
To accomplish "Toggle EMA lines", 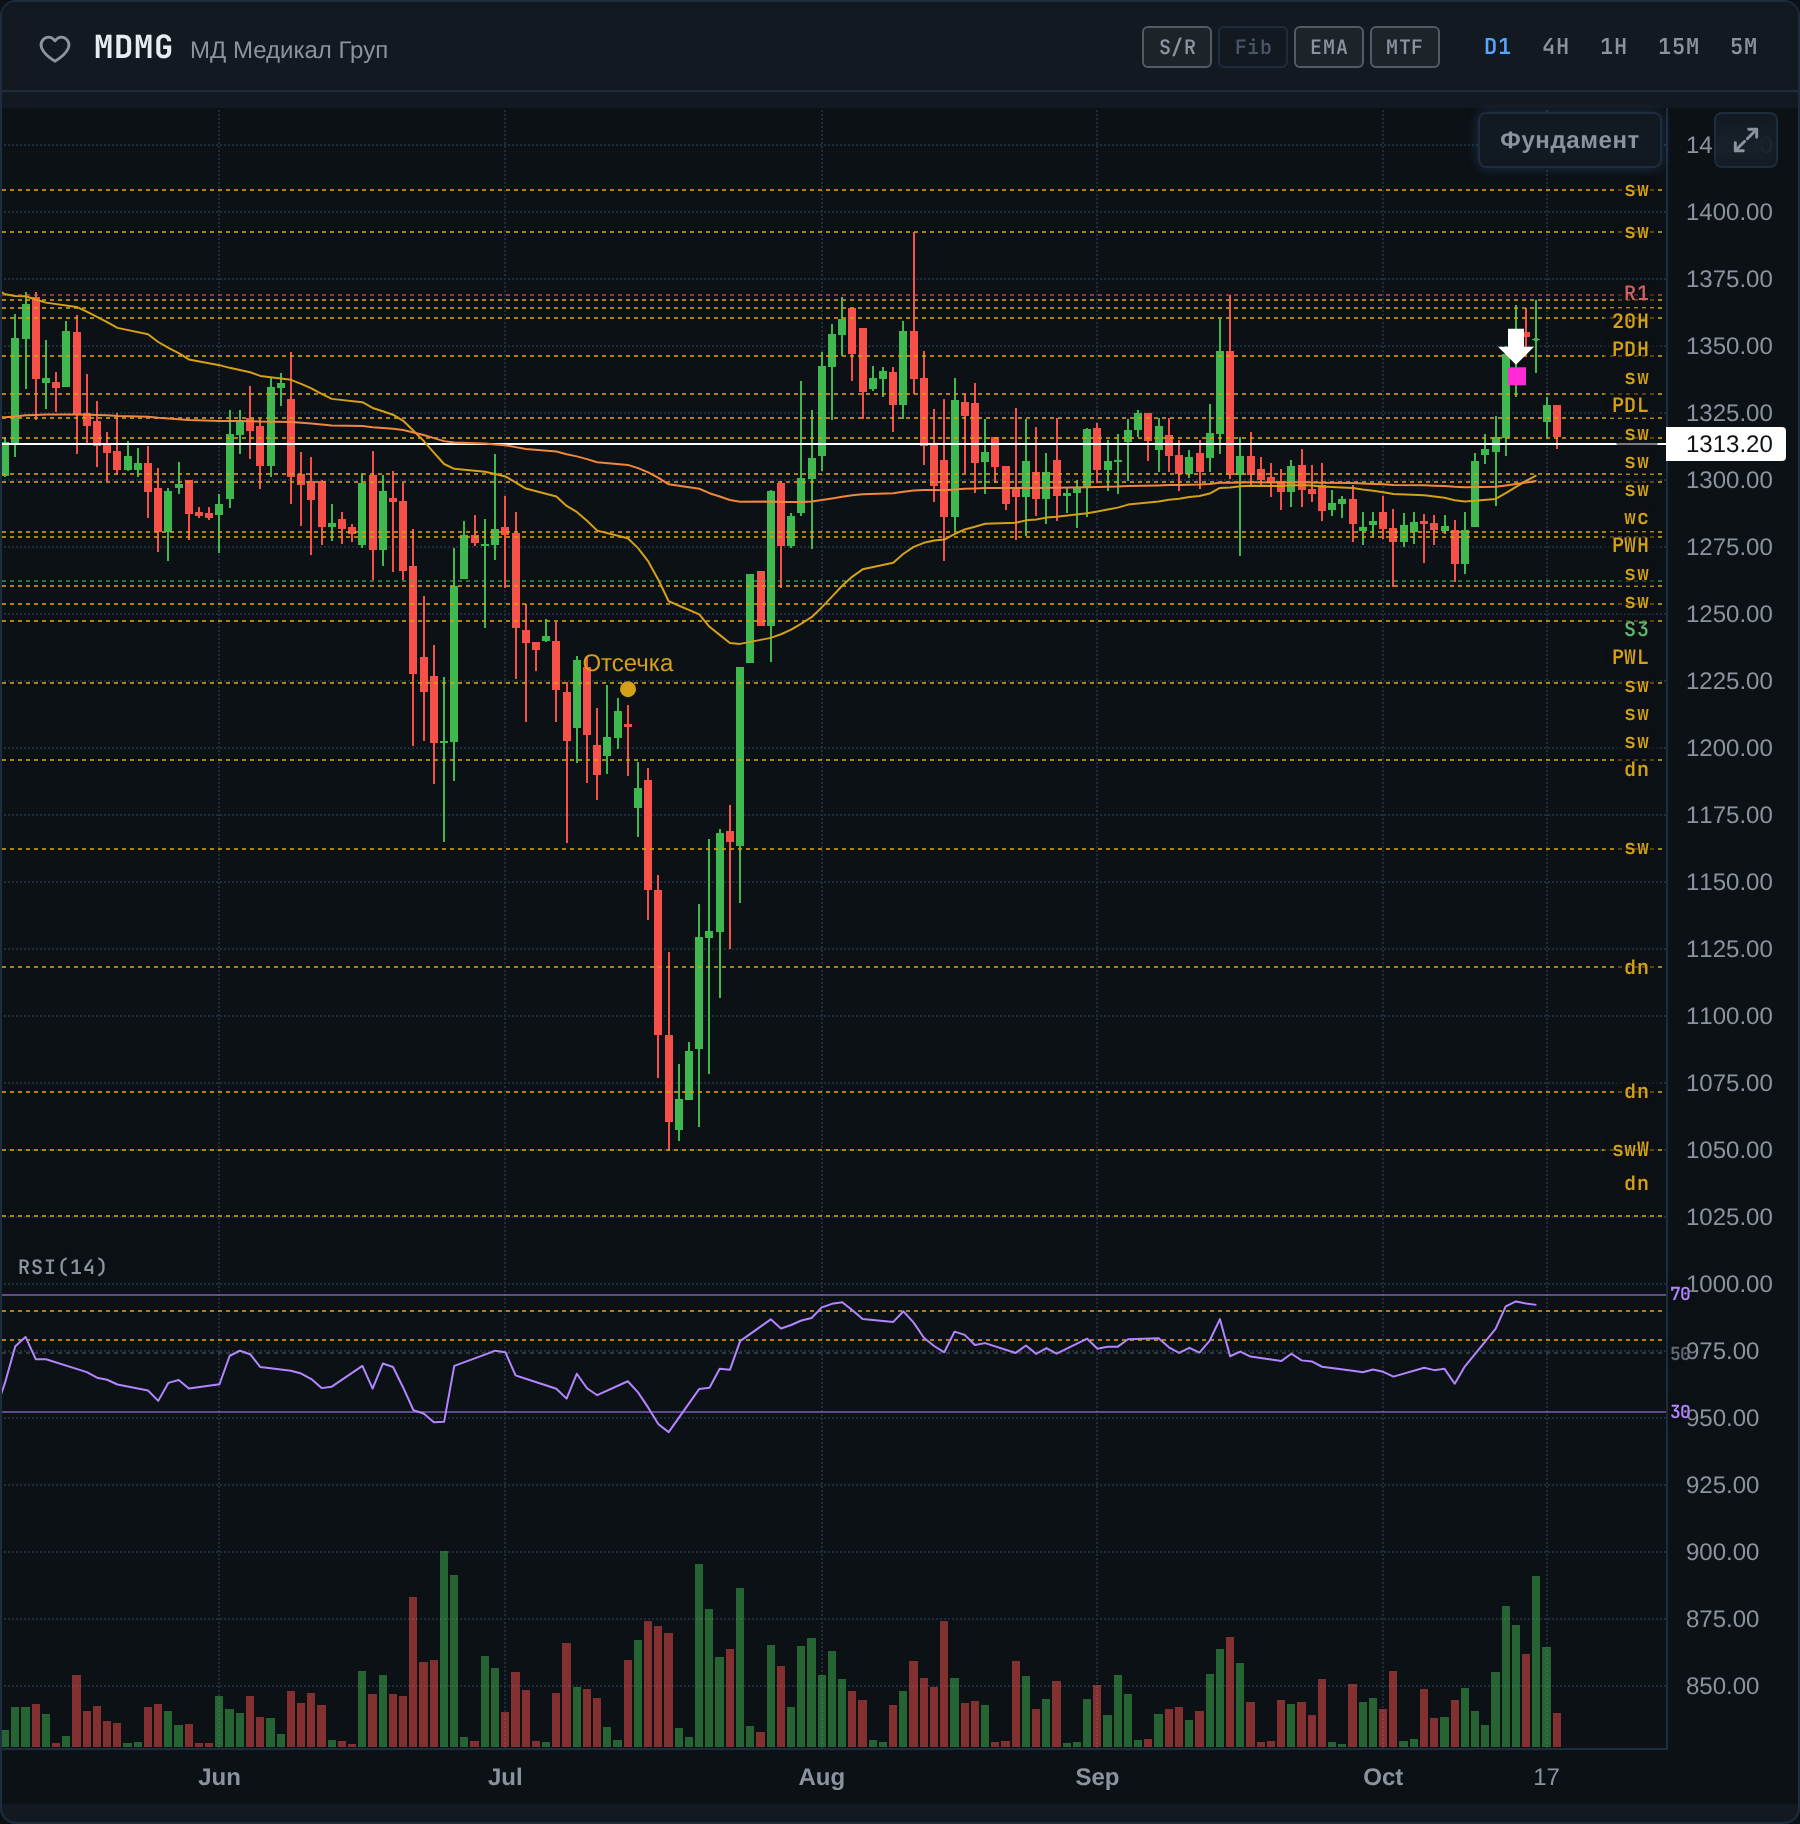I will coord(1328,47).
